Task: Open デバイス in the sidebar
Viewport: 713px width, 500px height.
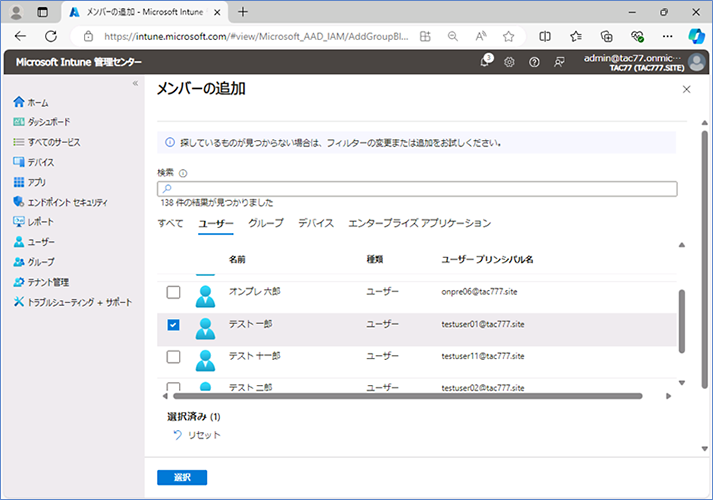Action: (34, 162)
